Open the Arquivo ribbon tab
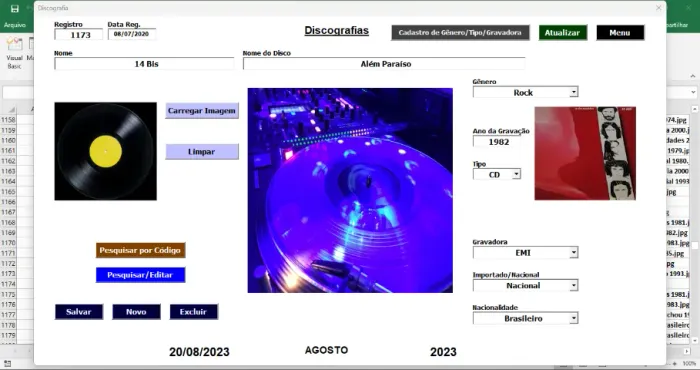 (x=14, y=25)
